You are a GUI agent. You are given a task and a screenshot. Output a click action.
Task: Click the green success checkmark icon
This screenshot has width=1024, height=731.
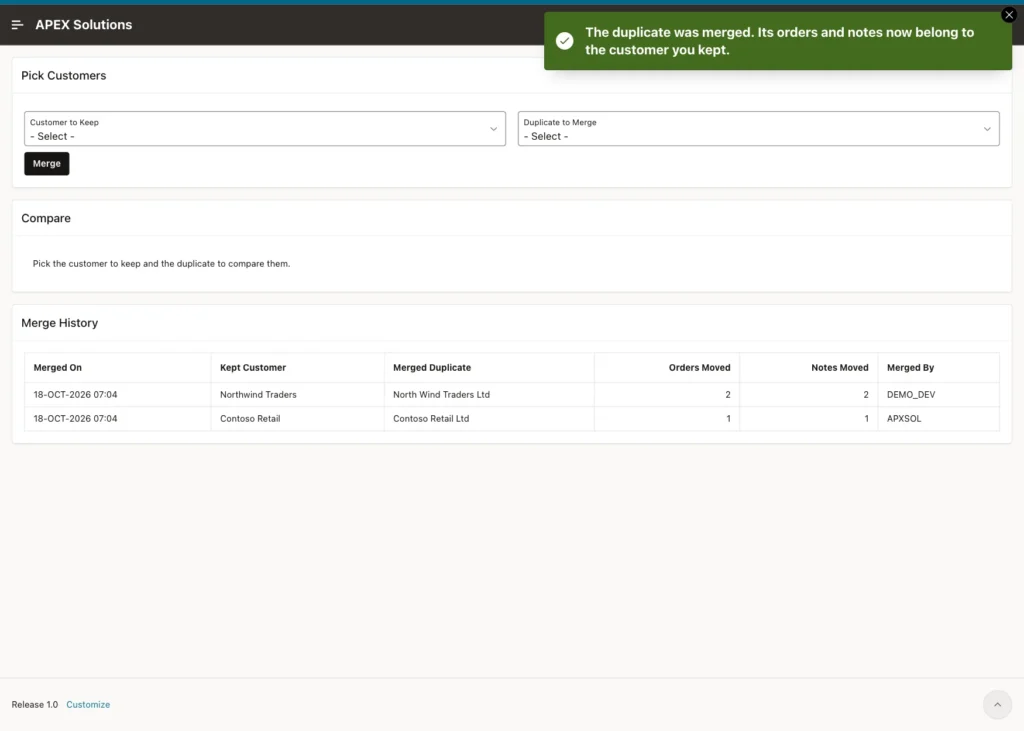coord(564,41)
